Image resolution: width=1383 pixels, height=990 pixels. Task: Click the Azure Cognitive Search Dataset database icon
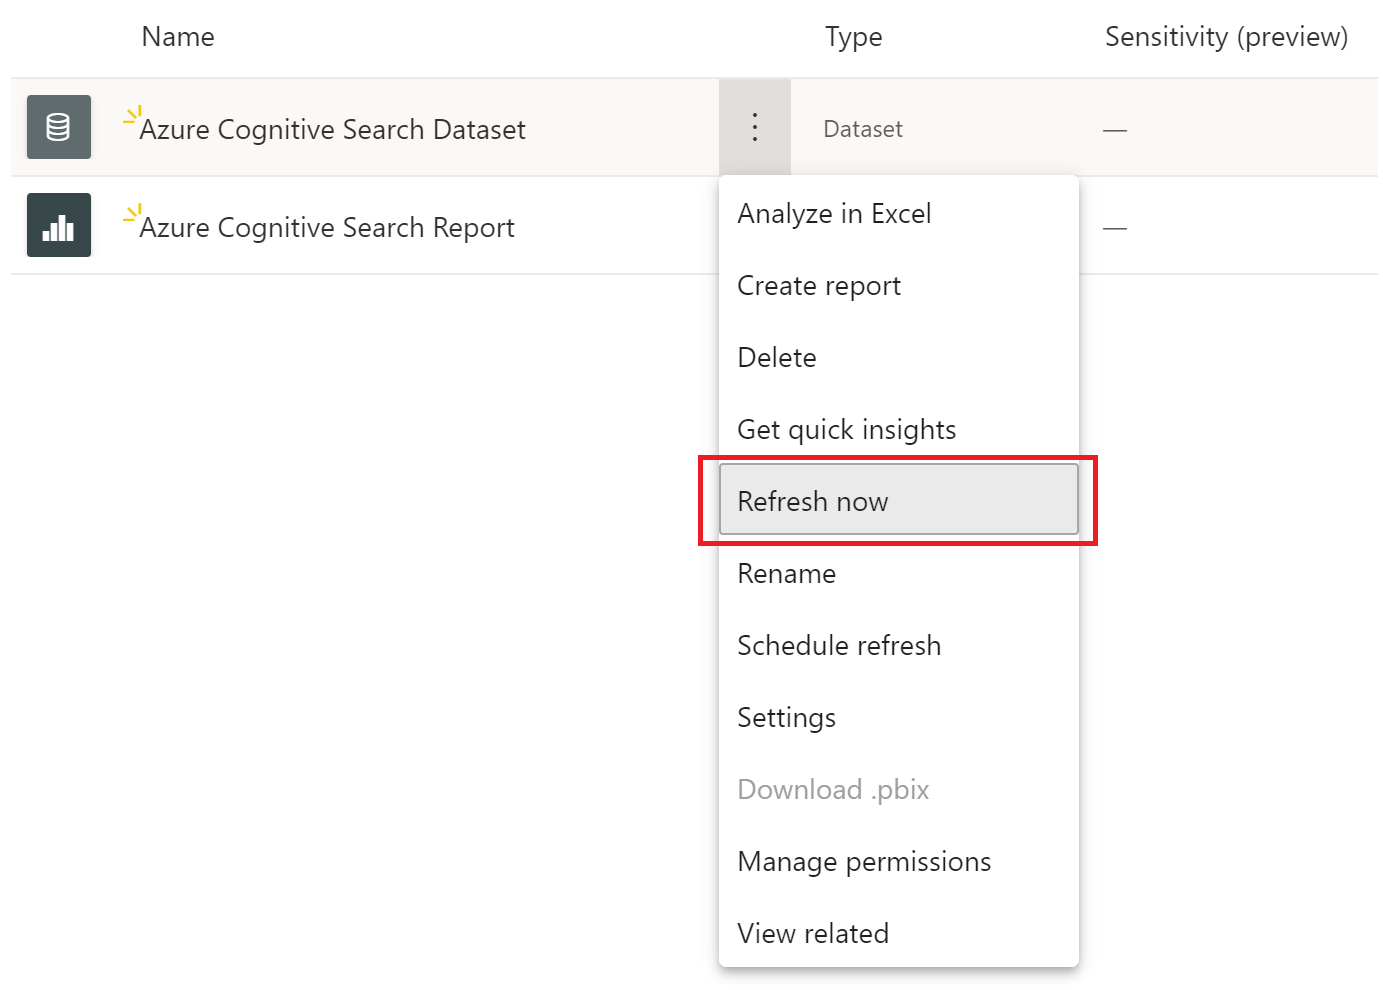click(x=59, y=127)
